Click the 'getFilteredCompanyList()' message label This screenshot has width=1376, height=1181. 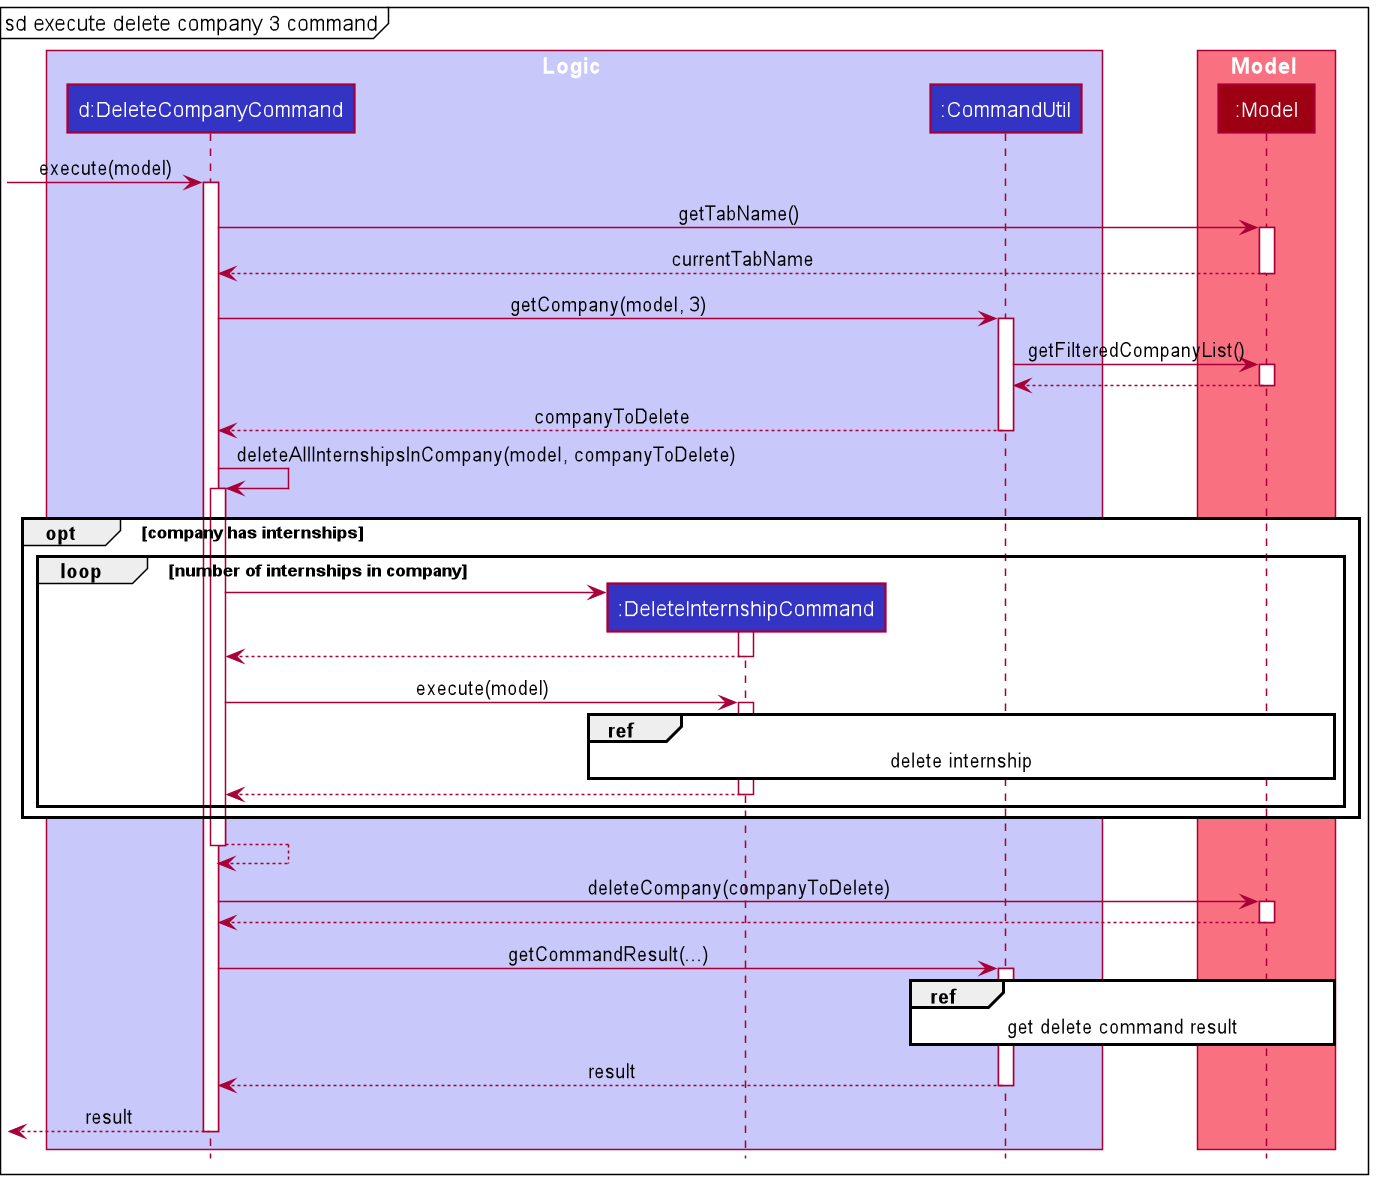click(x=1136, y=350)
